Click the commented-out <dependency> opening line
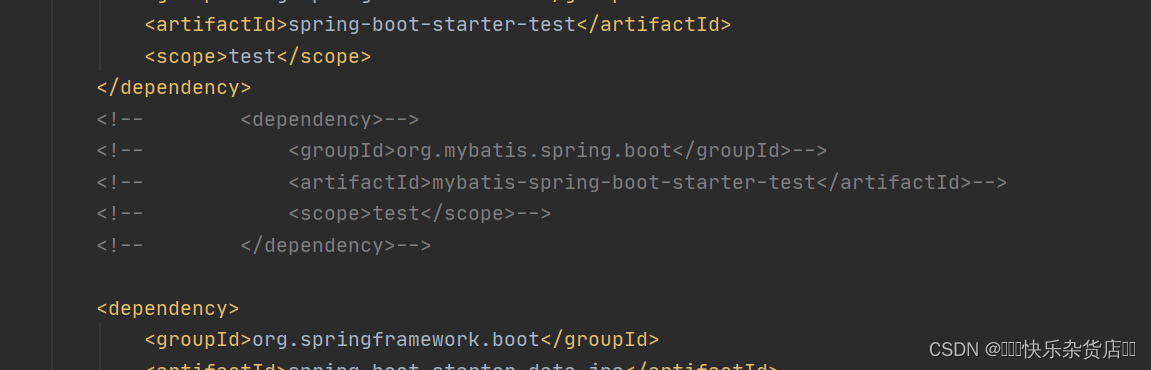Image resolution: width=1151 pixels, height=370 pixels. point(258,120)
